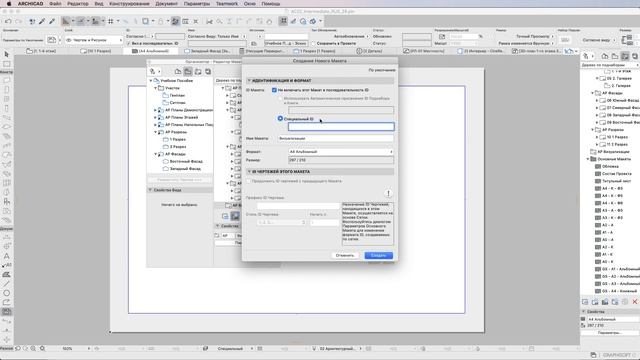The image size is (640, 360).
Task: Select the 'Специальный ID' radio button
Action: point(280,118)
